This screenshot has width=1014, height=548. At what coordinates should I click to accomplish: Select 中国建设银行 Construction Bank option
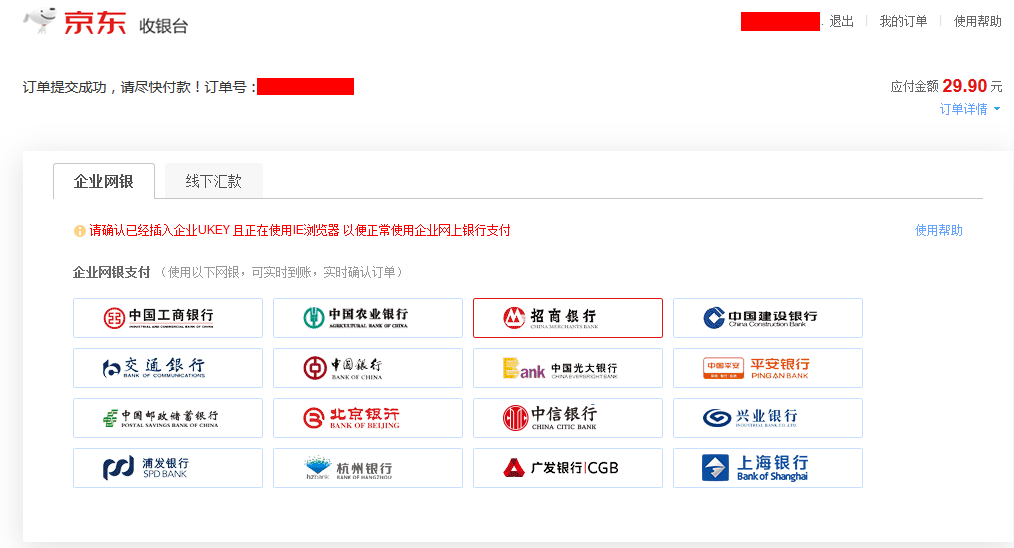[768, 318]
